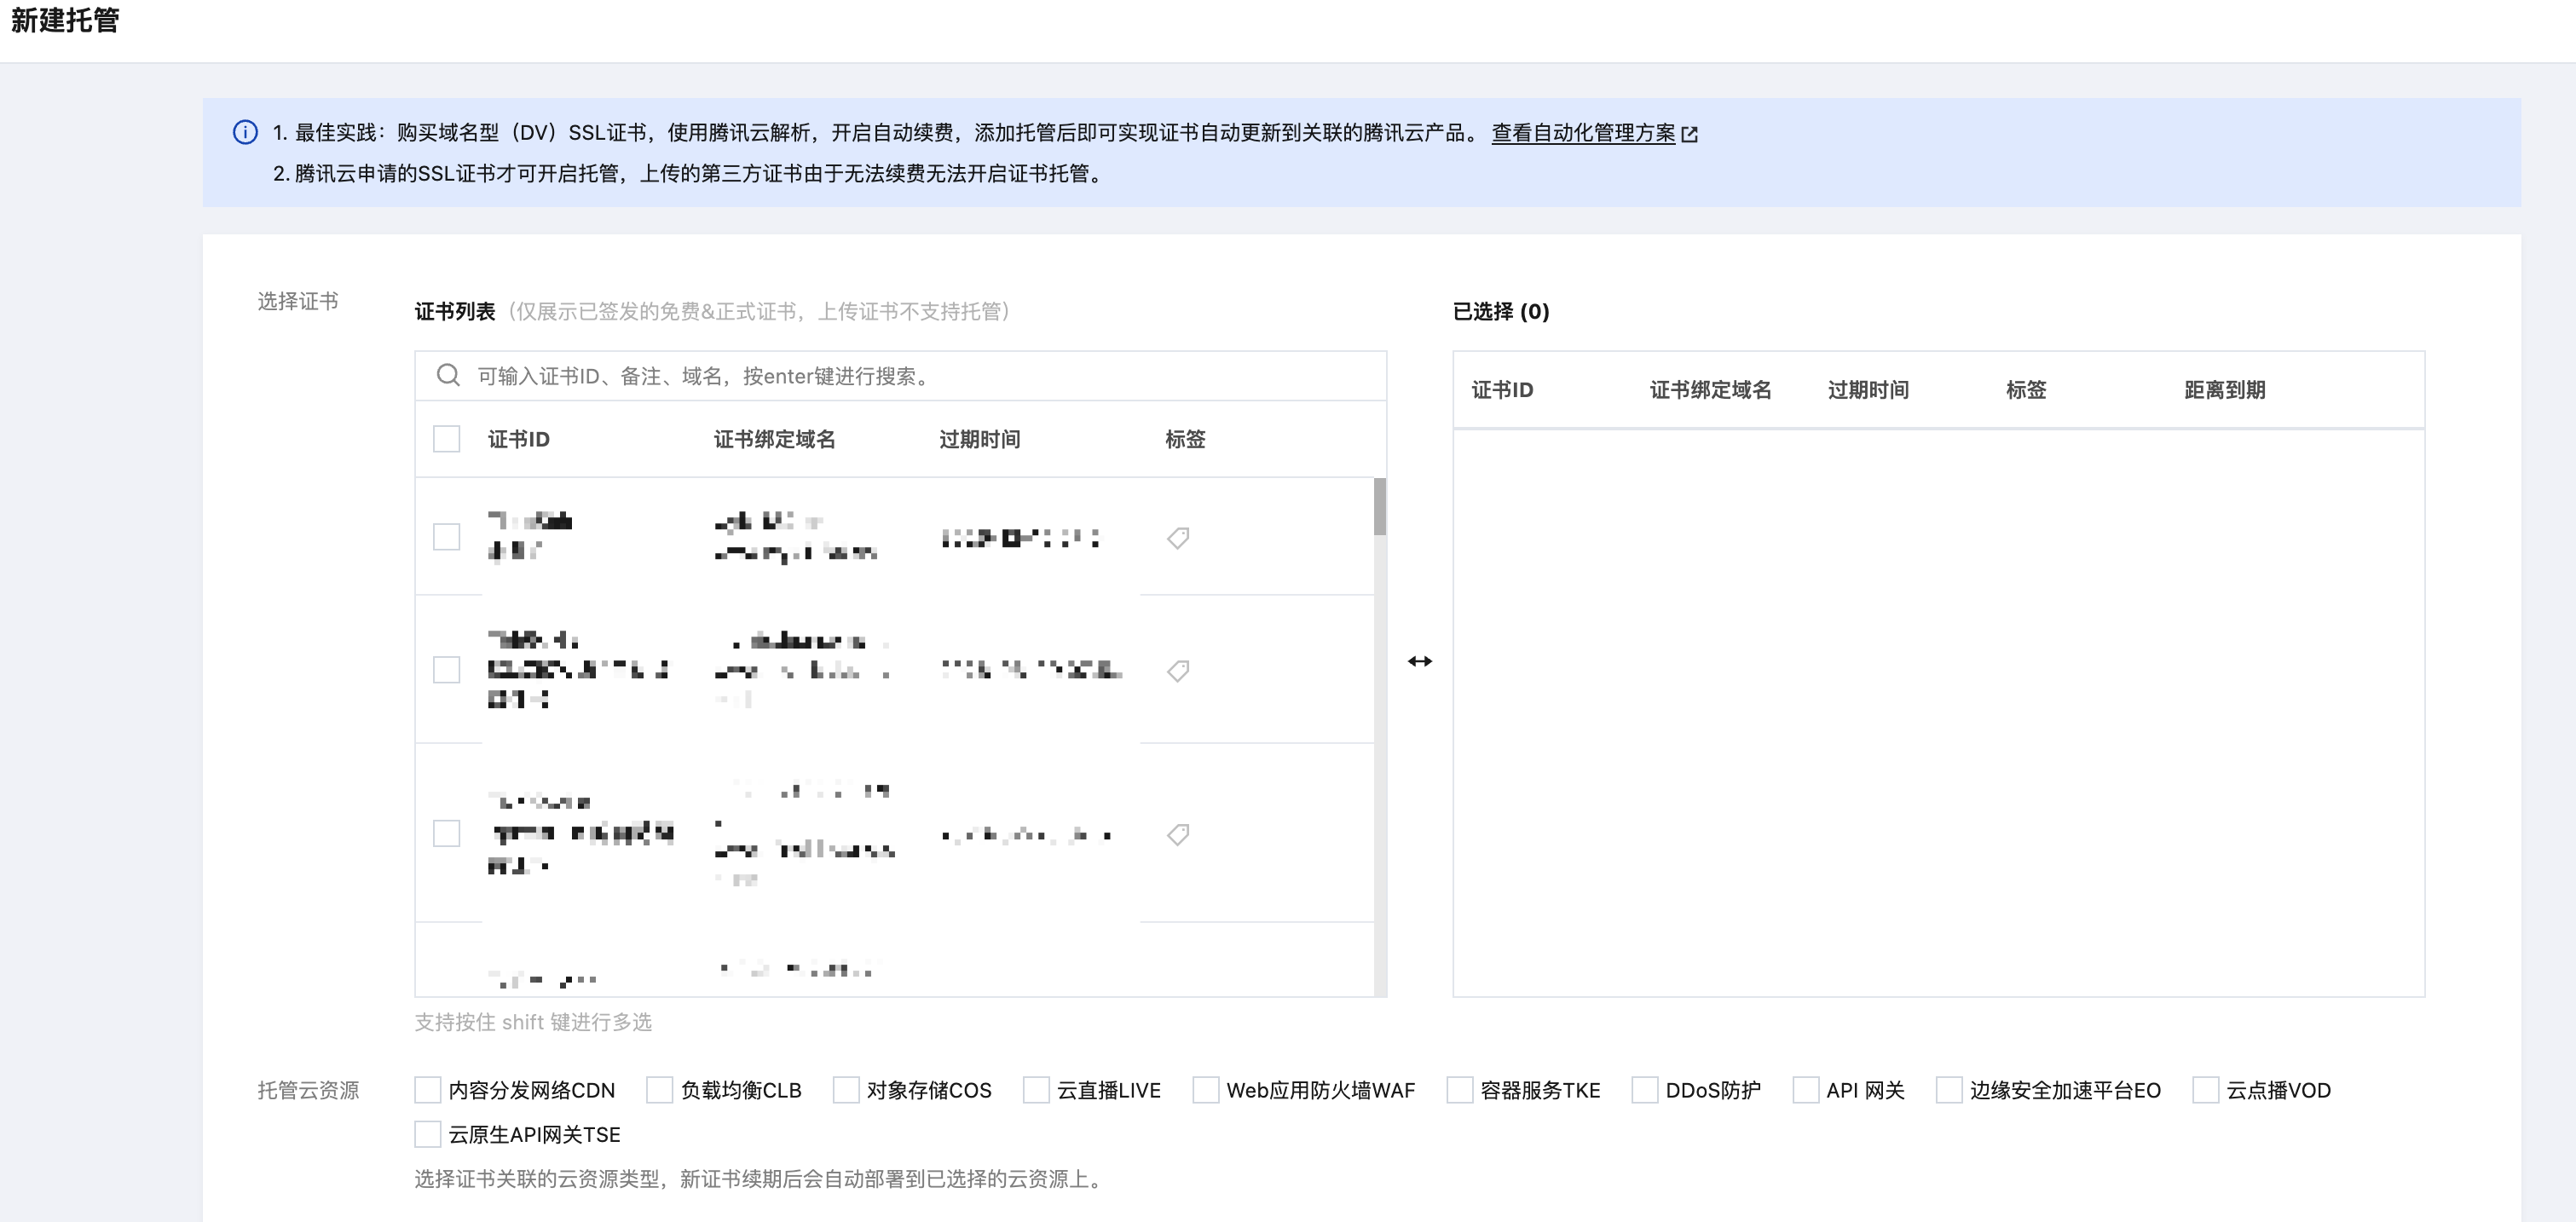This screenshot has height=1222, width=2576.
Task: Click the tag icon in second certificate row
Action: pos(1178,670)
